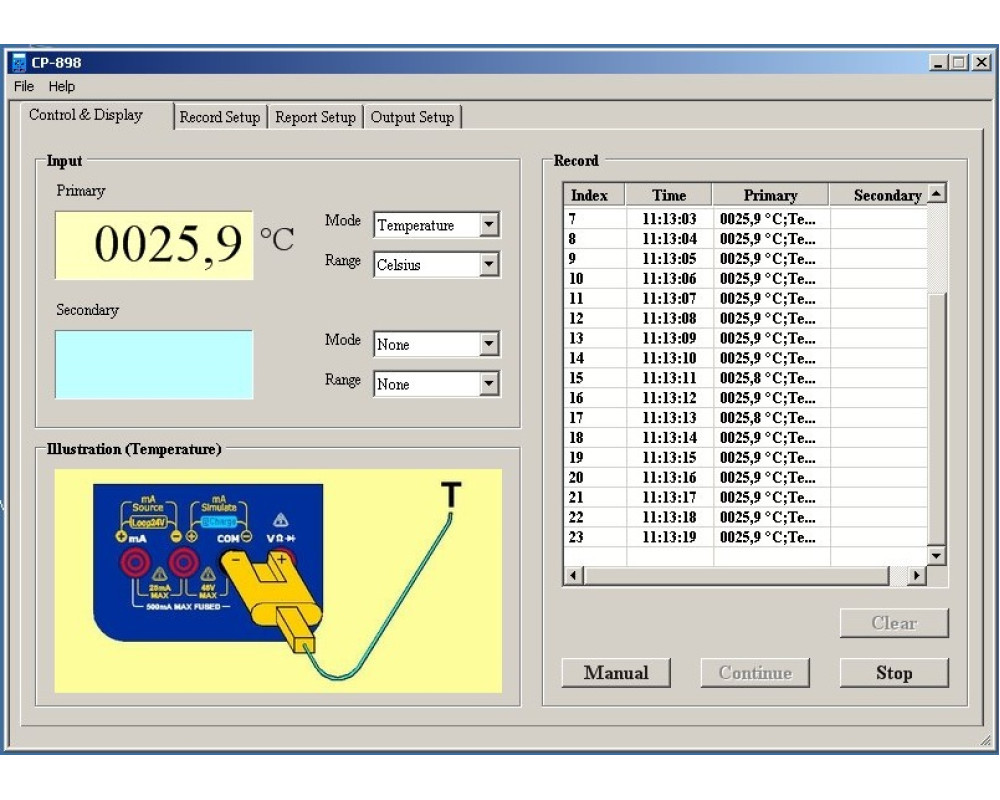Switch to the Report Setup tab
Image resolution: width=1000 pixels, height=800 pixels.
pyautogui.click(x=315, y=117)
